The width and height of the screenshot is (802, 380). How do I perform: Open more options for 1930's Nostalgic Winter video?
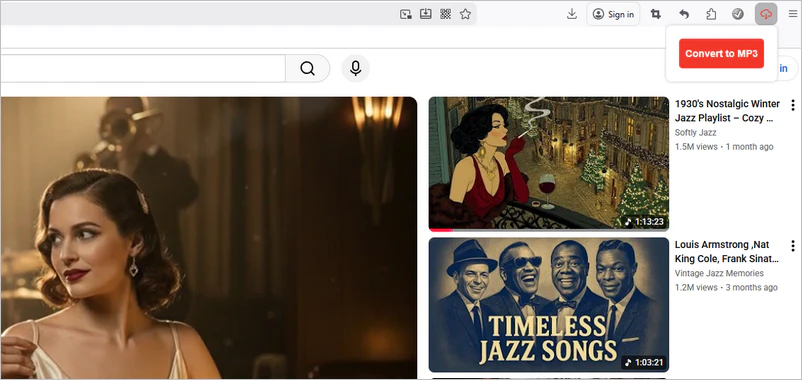(x=792, y=105)
